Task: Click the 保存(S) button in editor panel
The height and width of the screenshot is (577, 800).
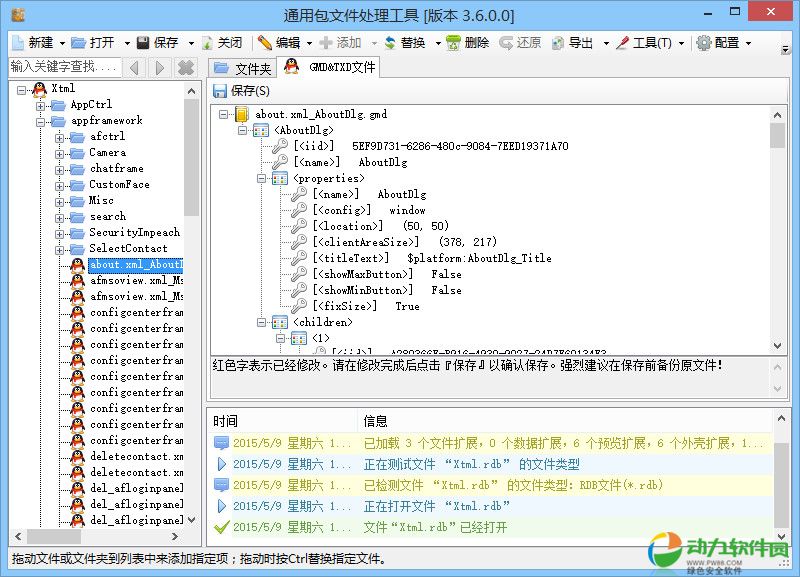Action: point(241,91)
